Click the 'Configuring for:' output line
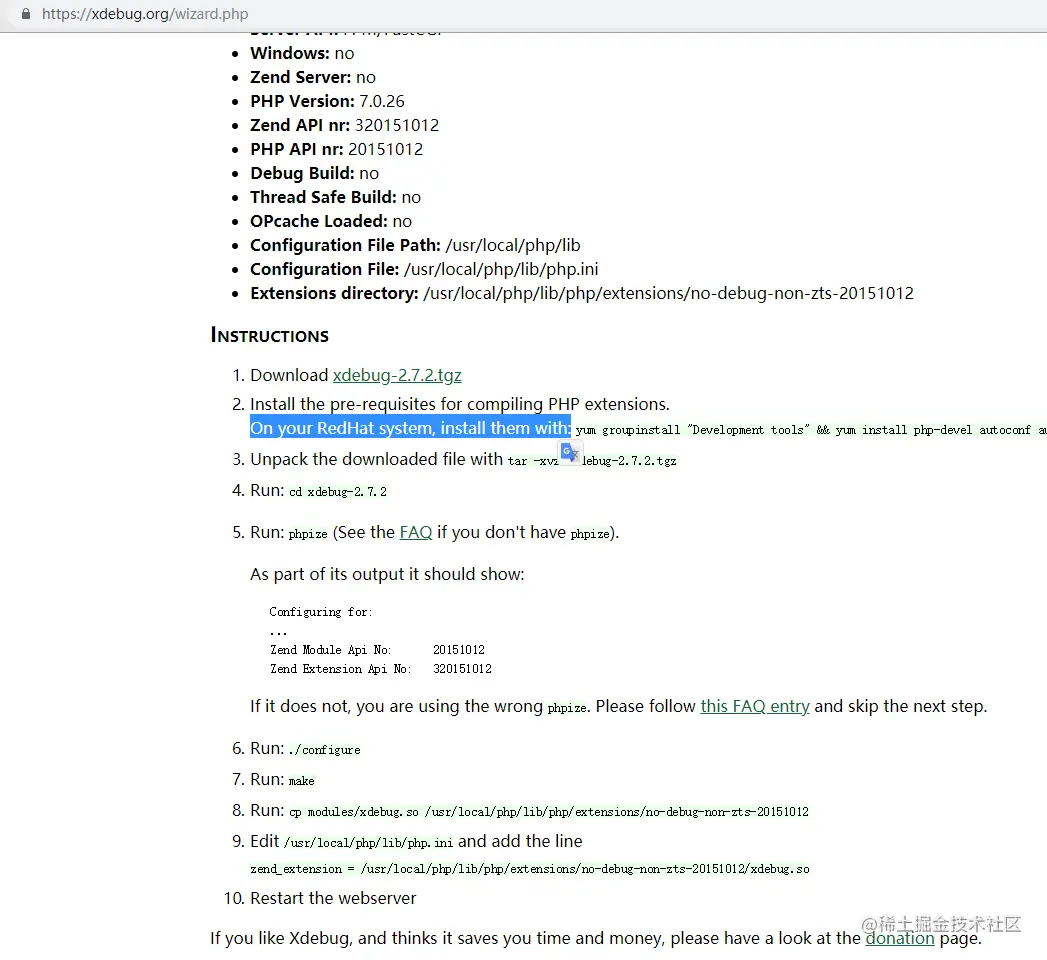This screenshot has width=1047, height=960. click(x=321, y=612)
